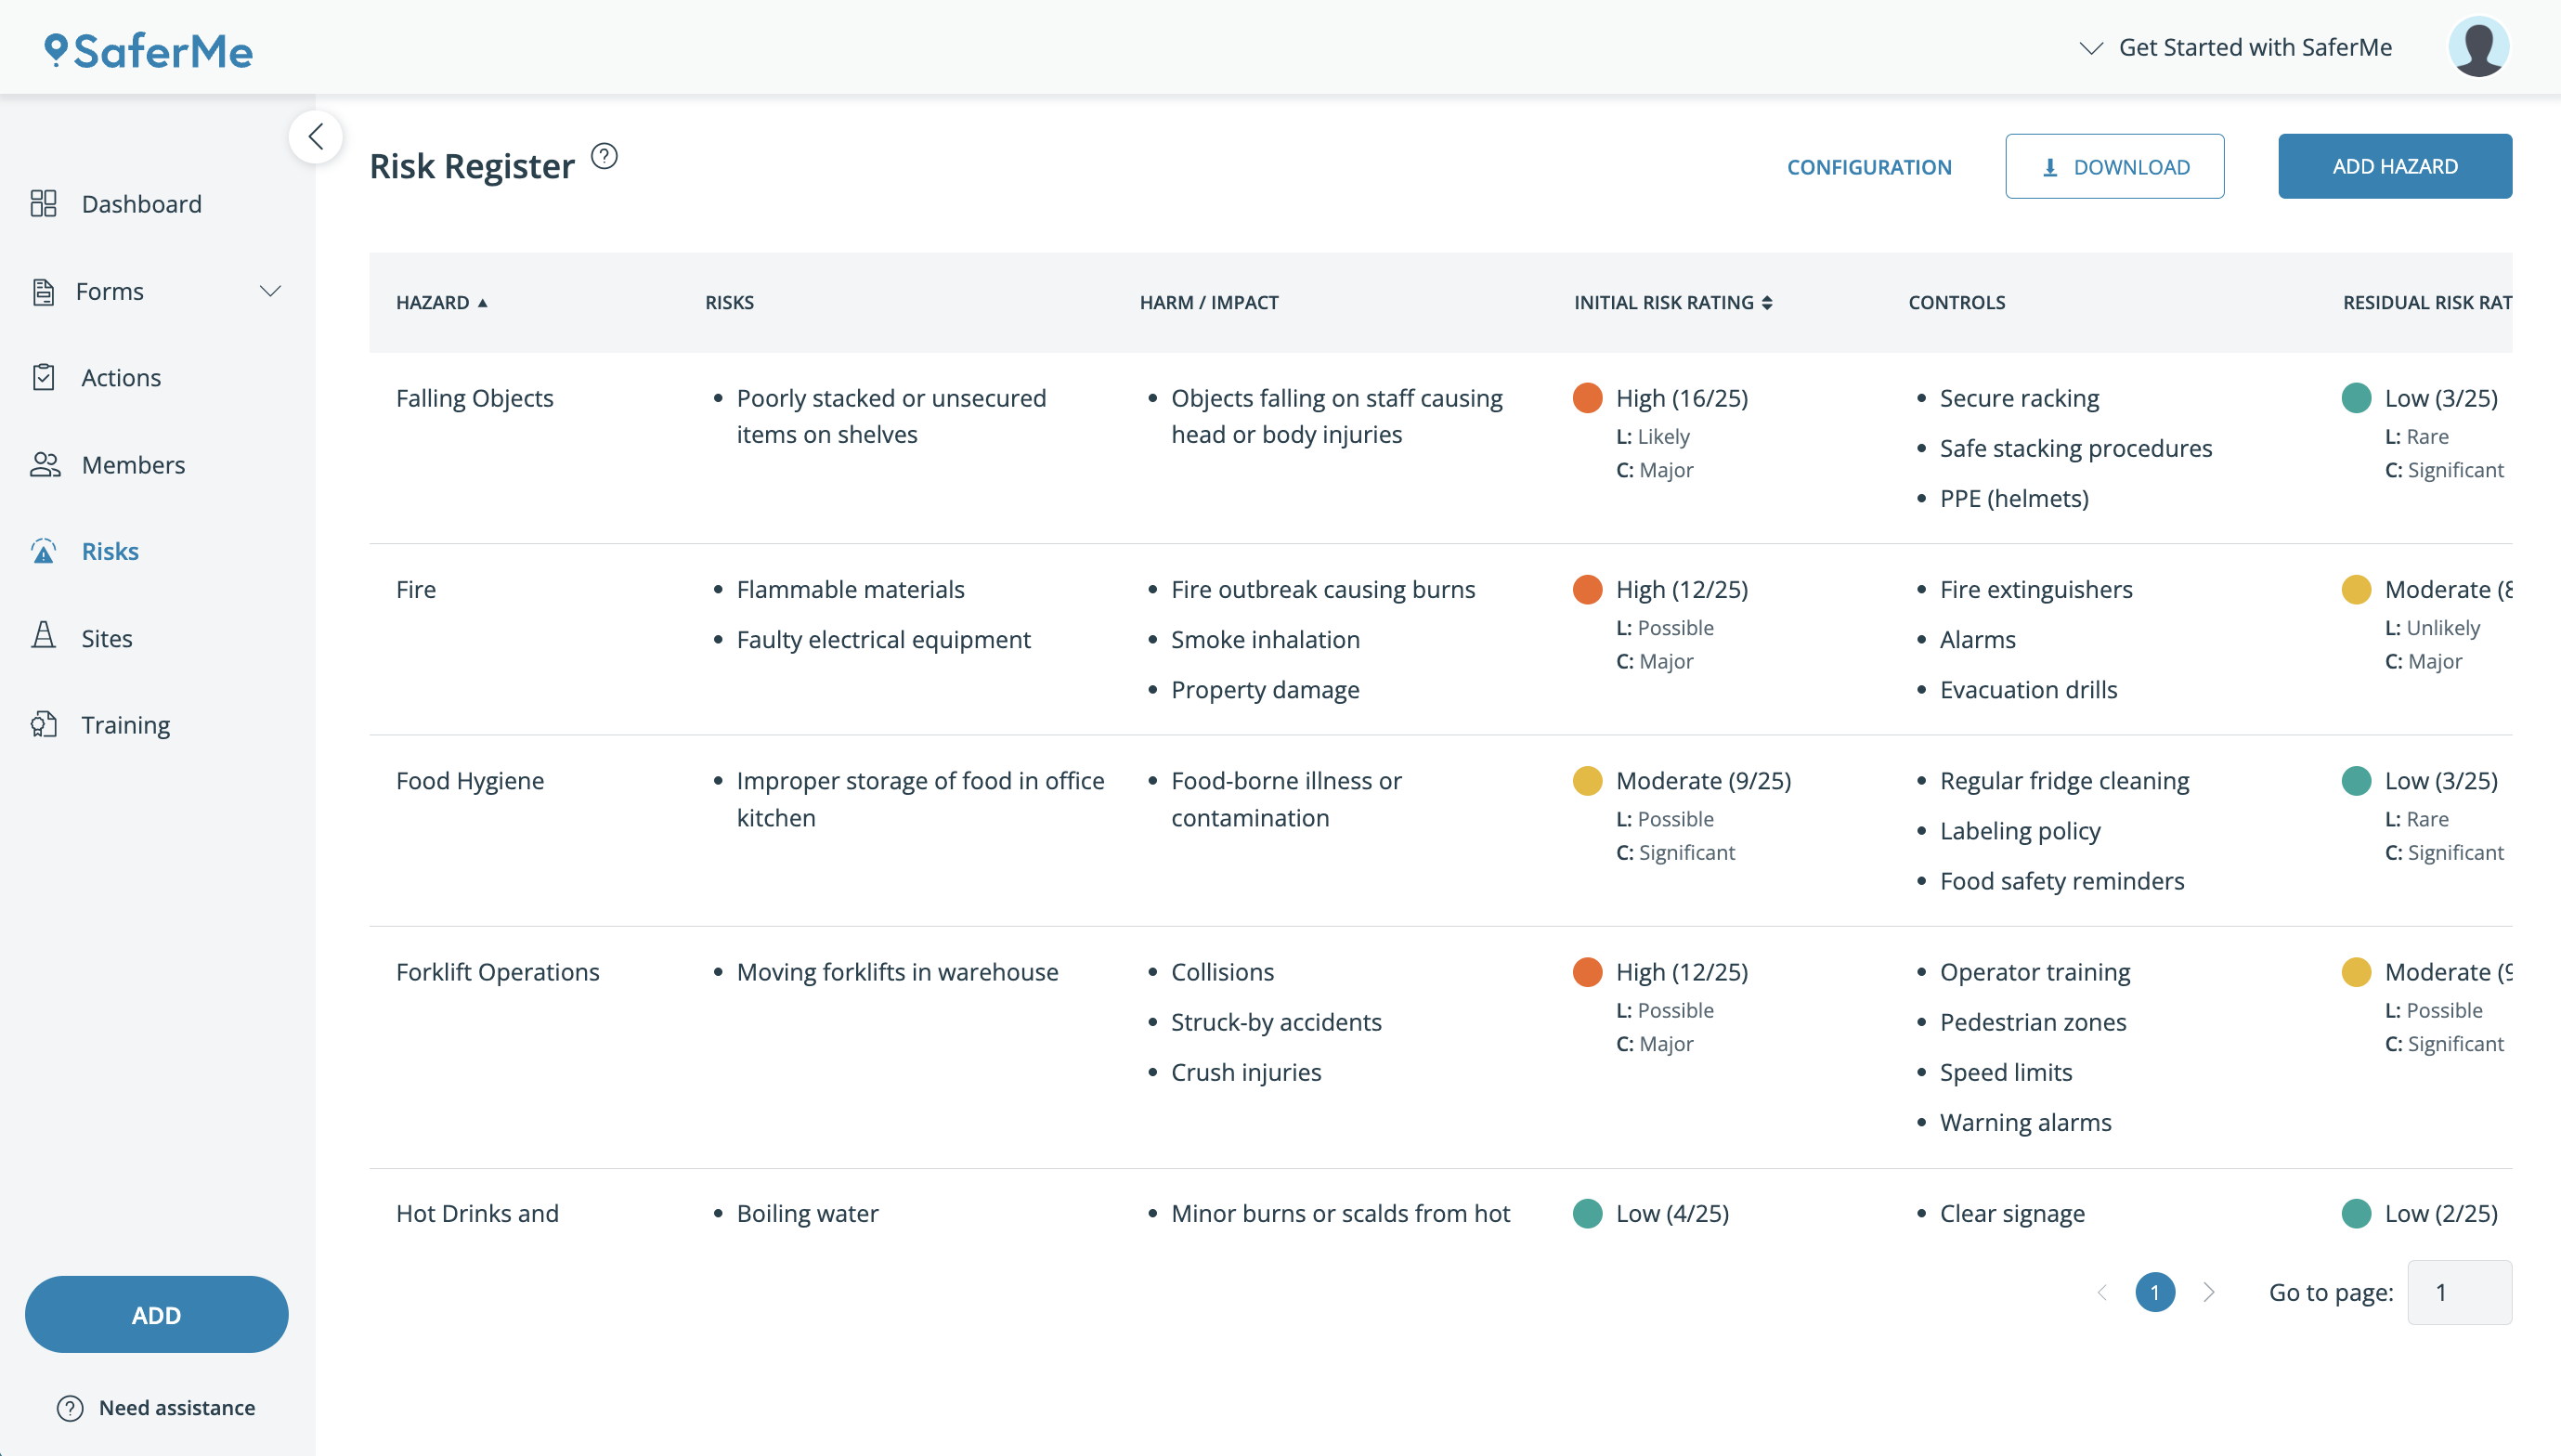Click the orange High risk indicator for Fire
Viewport: 2561px width, 1456px height.
(x=1588, y=590)
